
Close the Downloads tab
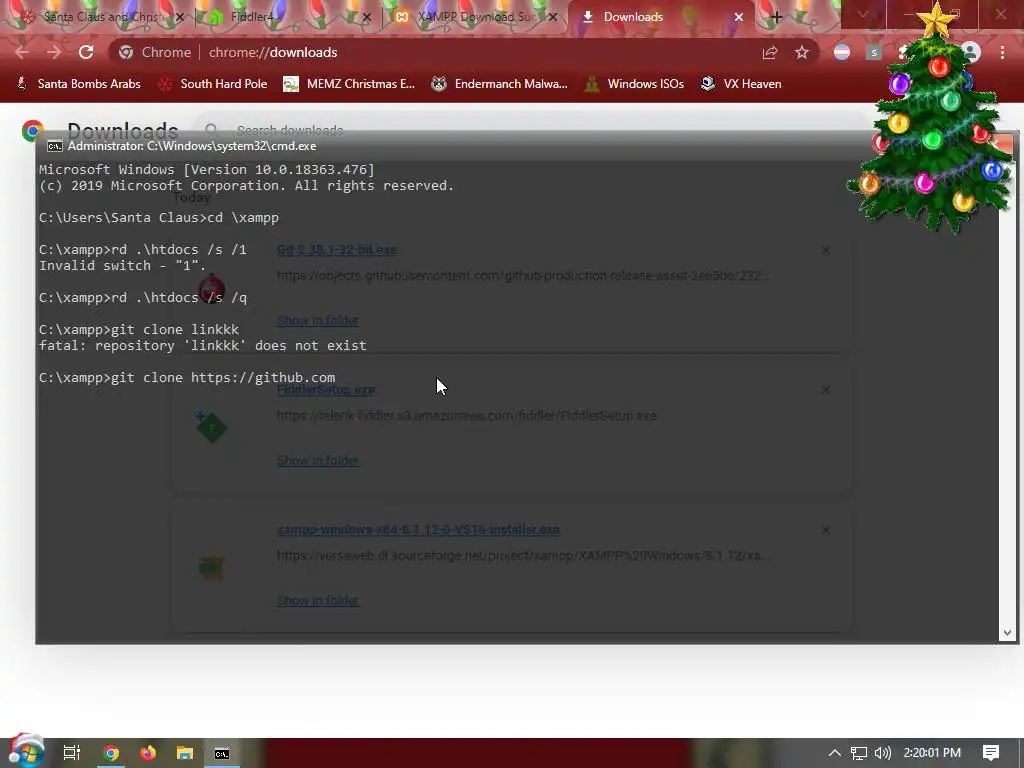coord(739,17)
